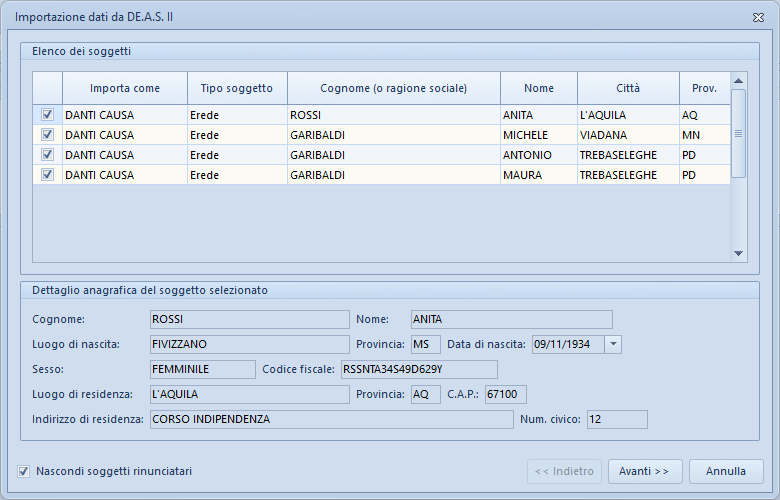Click the Cognome field containing ROSSI
The height and width of the screenshot is (500, 780).
coord(248,320)
